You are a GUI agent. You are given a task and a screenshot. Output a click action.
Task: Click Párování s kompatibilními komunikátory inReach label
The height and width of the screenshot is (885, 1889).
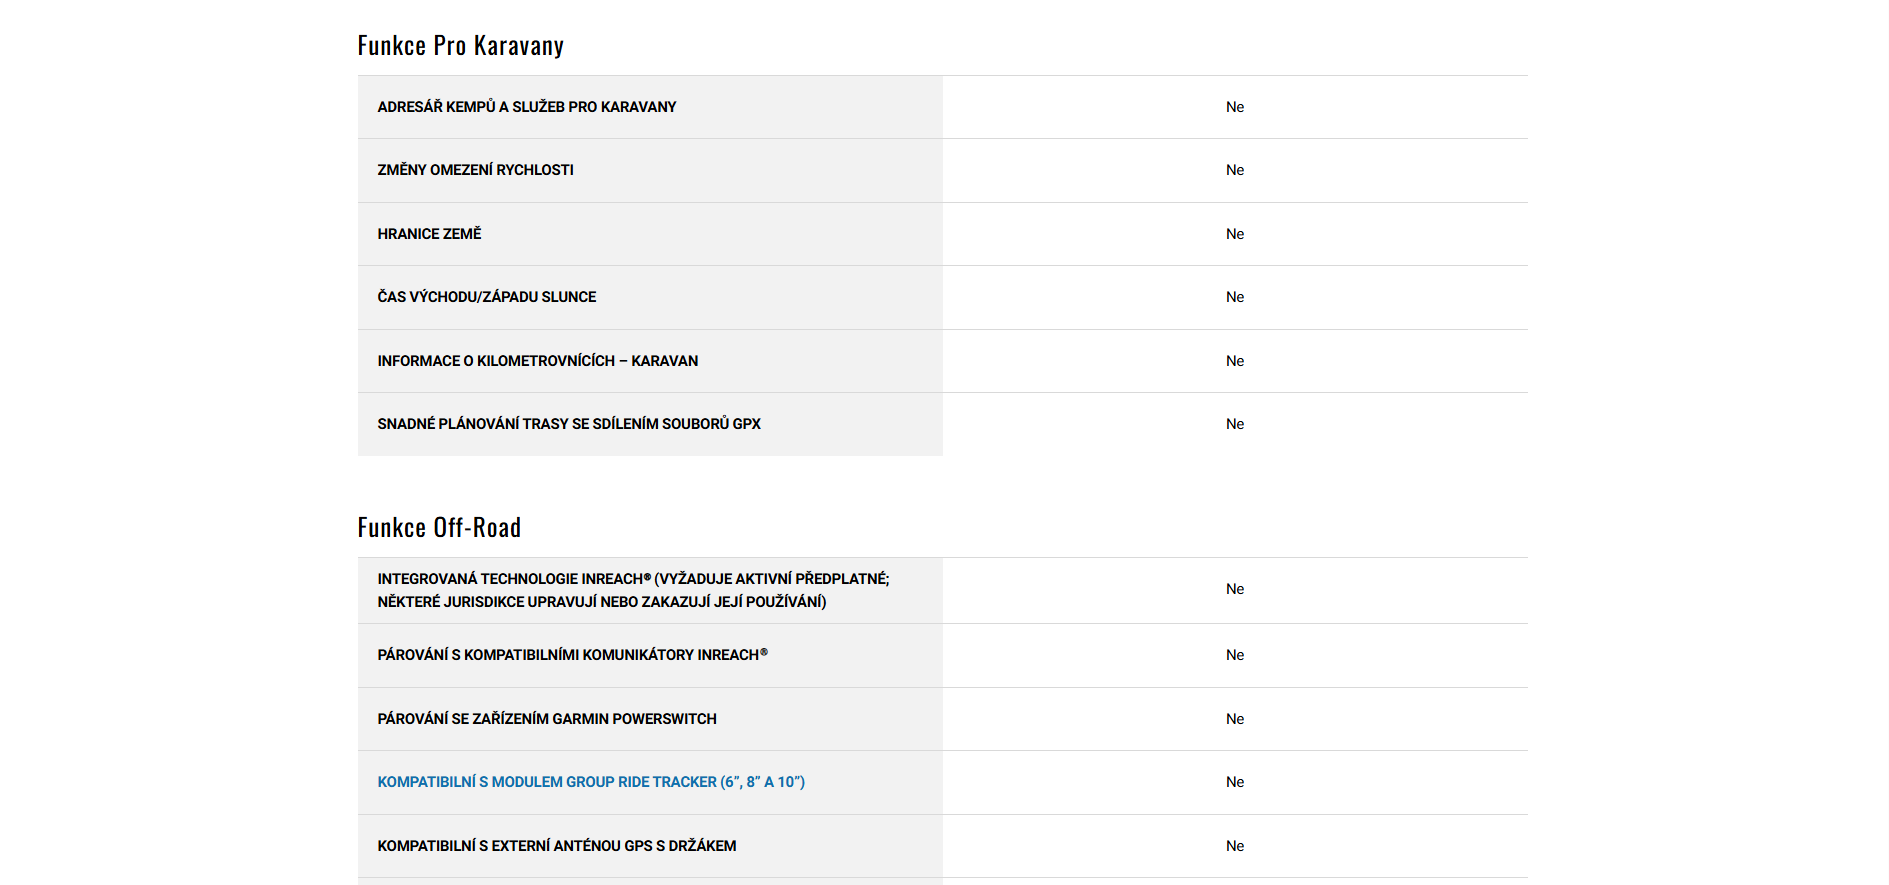(x=572, y=655)
